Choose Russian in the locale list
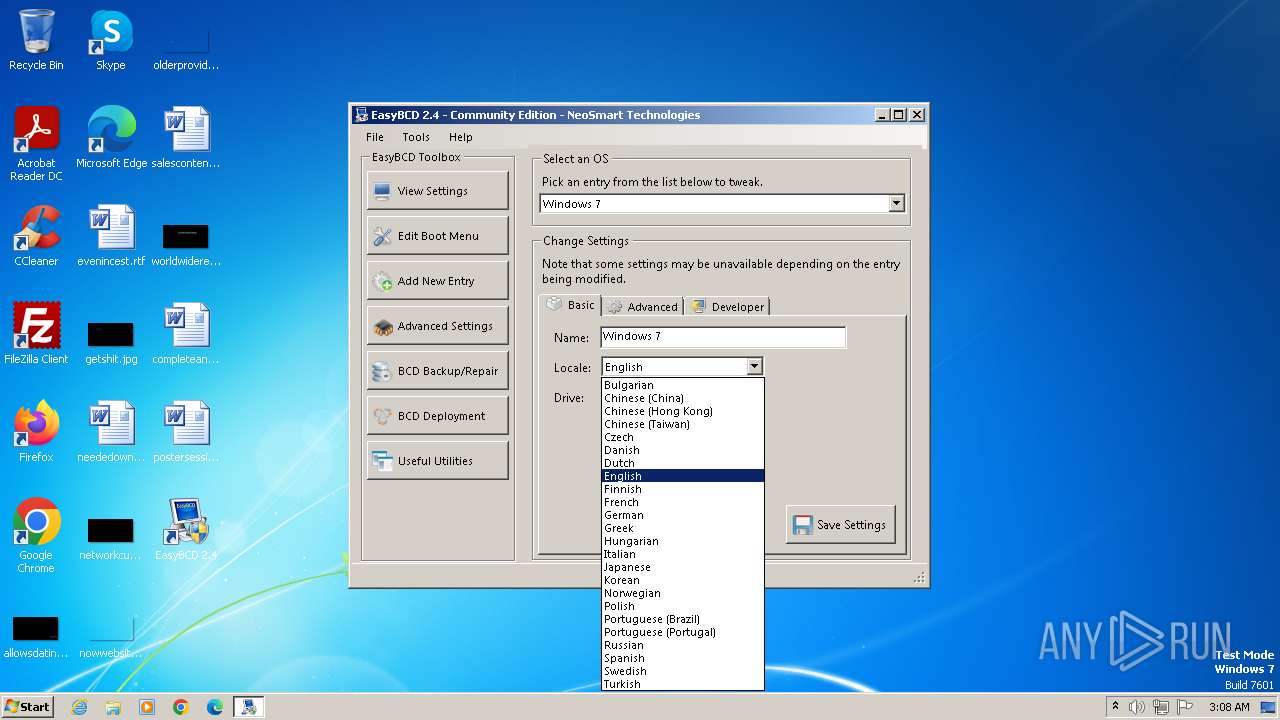The image size is (1280, 720). 683,645
